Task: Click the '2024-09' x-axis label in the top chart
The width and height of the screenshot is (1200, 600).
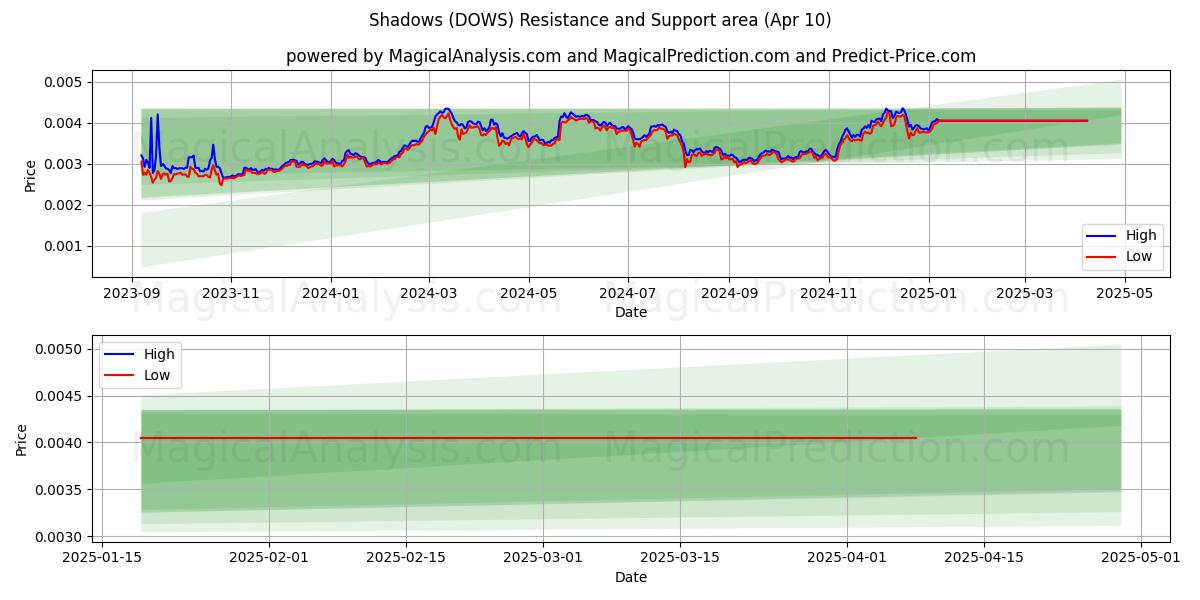Action: point(729,294)
